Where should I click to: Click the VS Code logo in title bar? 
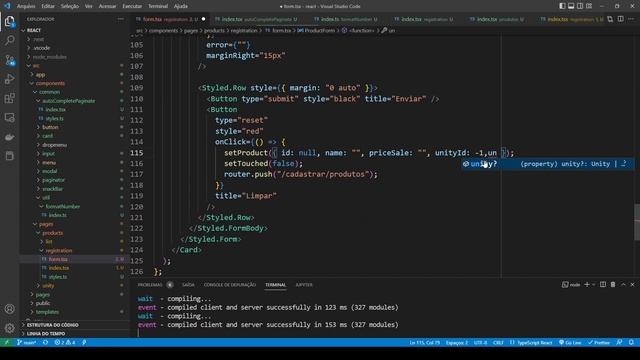tap(7, 6)
